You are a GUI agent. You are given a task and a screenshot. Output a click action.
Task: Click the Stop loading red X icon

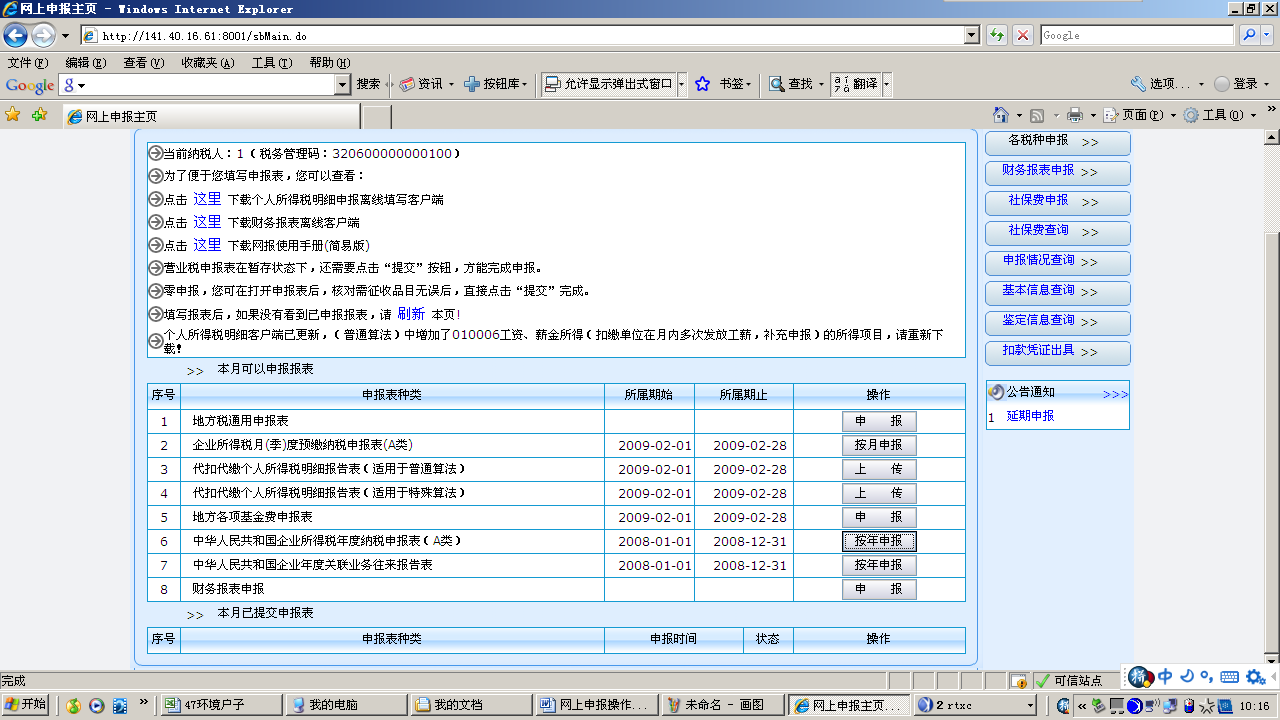[x=1022, y=36]
